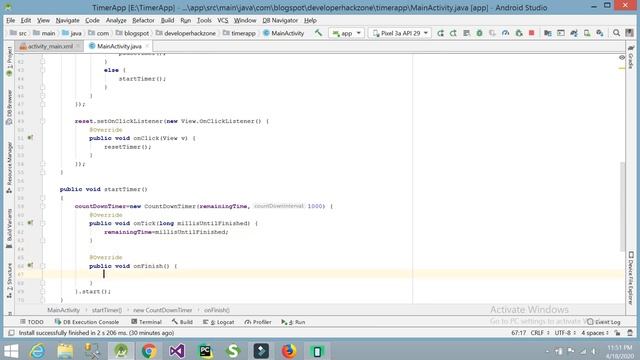The width and height of the screenshot is (640, 360).
Task: Click Attach Debugger to Android Process icon
Action: (519, 33)
